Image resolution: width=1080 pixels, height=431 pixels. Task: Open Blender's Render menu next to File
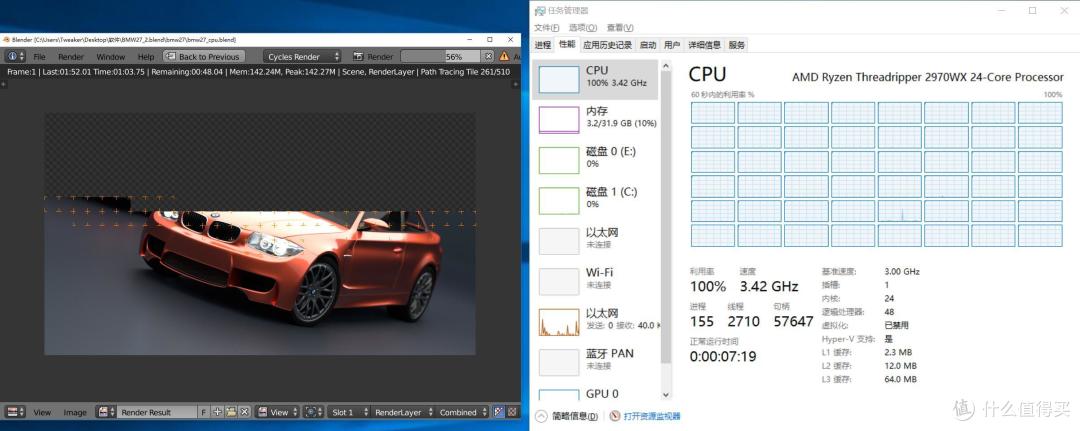click(x=71, y=56)
